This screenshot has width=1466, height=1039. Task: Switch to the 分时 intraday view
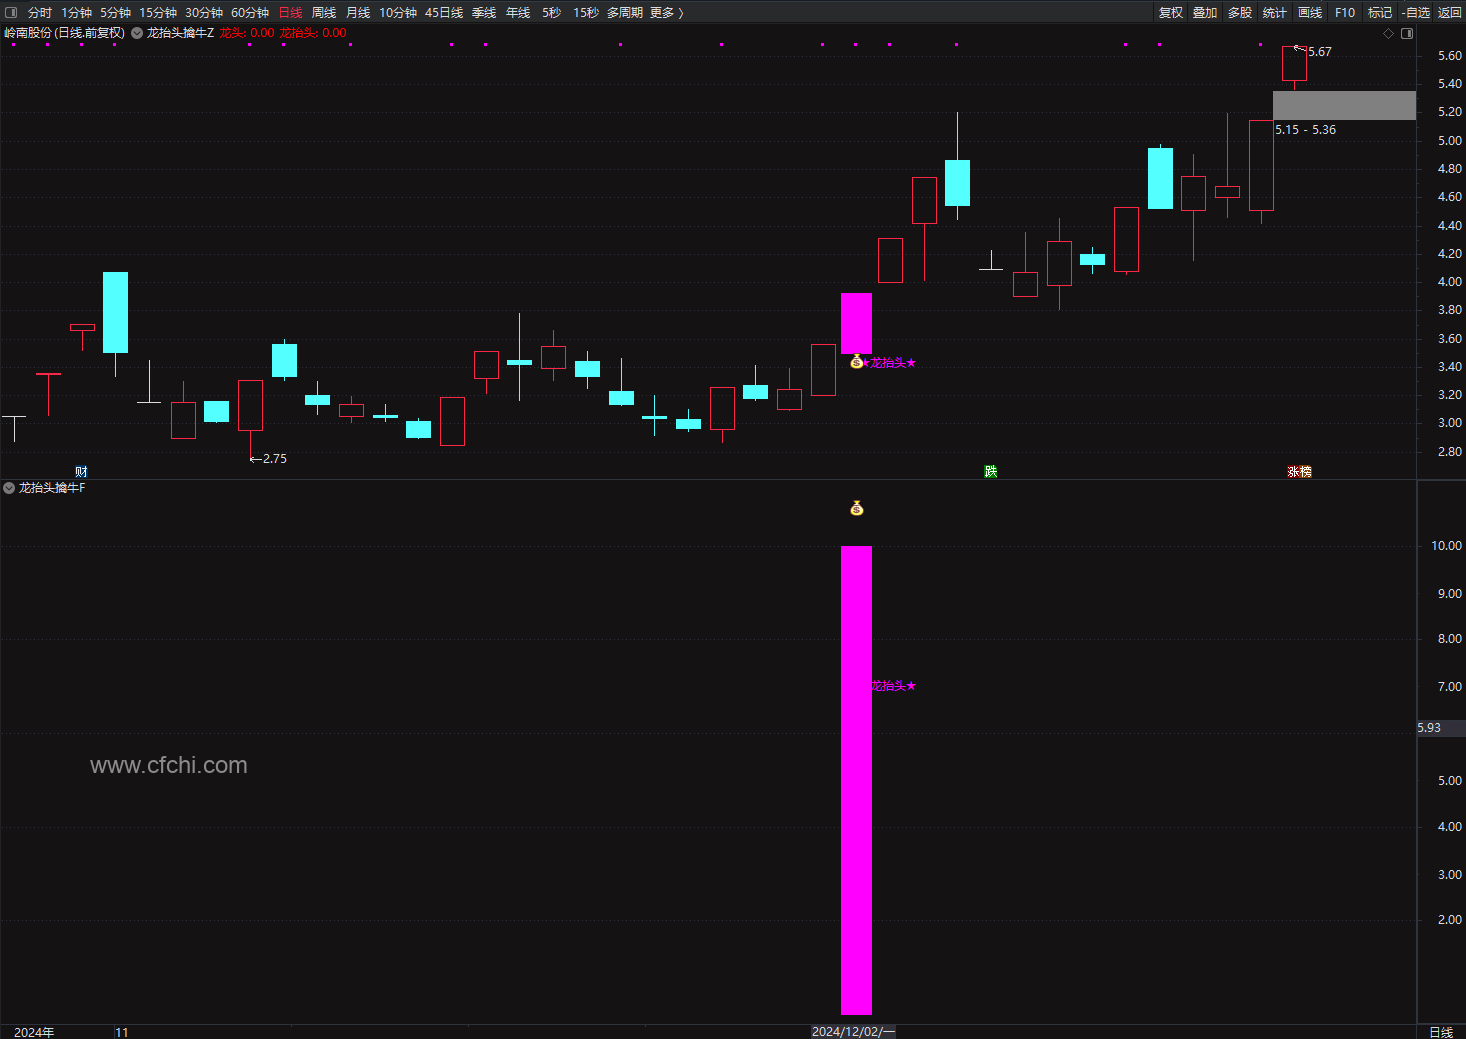pyautogui.click(x=40, y=13)
